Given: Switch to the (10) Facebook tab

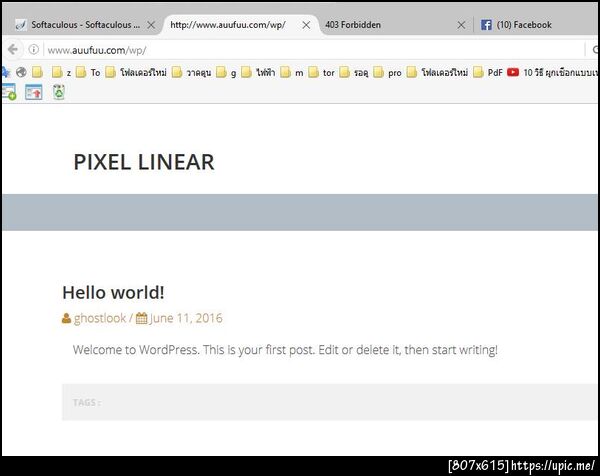Looking at the screenshot, I should tap(536, 25).
